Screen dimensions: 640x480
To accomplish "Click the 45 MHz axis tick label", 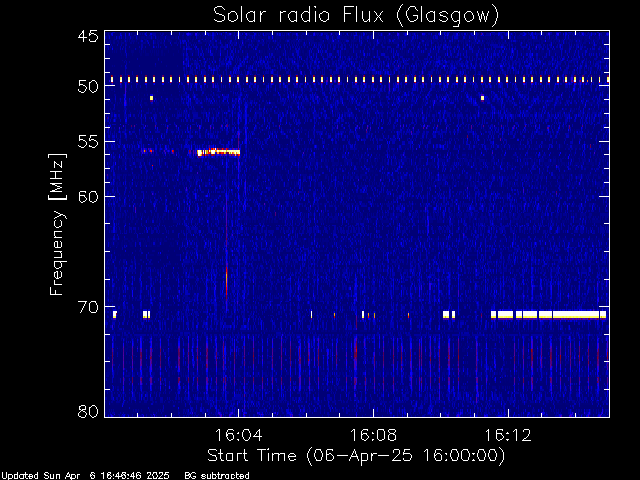I will click(x=88, y=36).
